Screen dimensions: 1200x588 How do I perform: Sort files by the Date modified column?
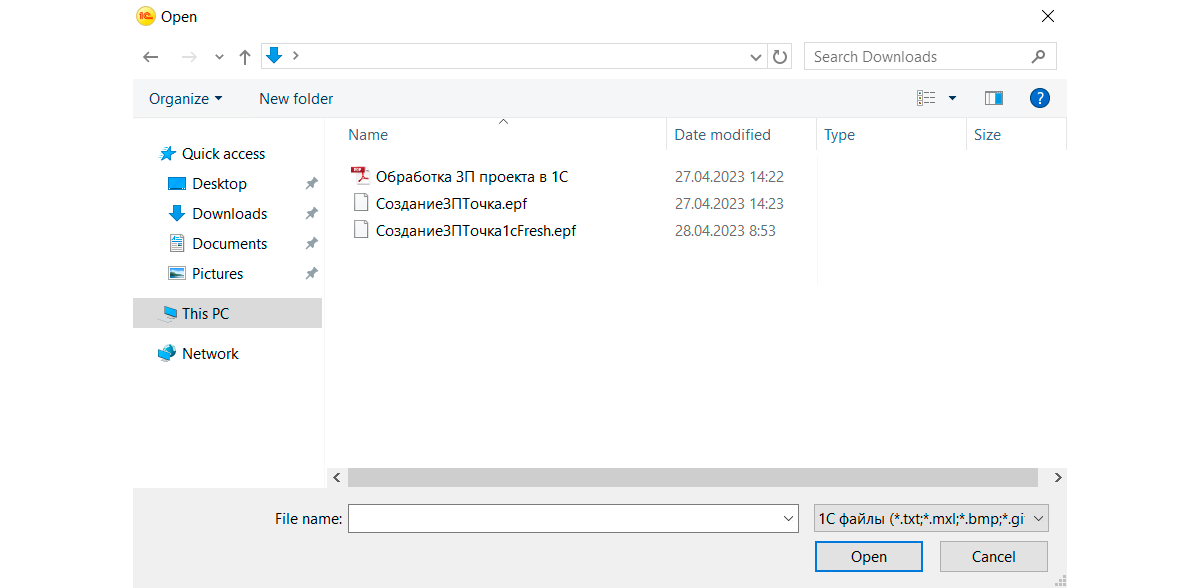pyautogui.click(x=722, y=135)
